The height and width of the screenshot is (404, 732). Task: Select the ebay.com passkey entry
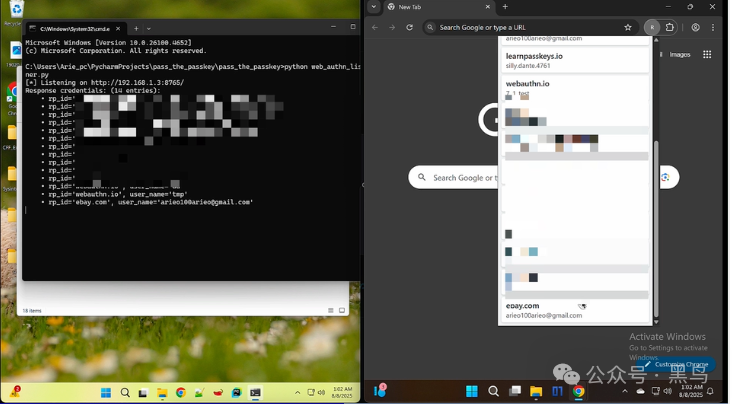pos(575,310)
